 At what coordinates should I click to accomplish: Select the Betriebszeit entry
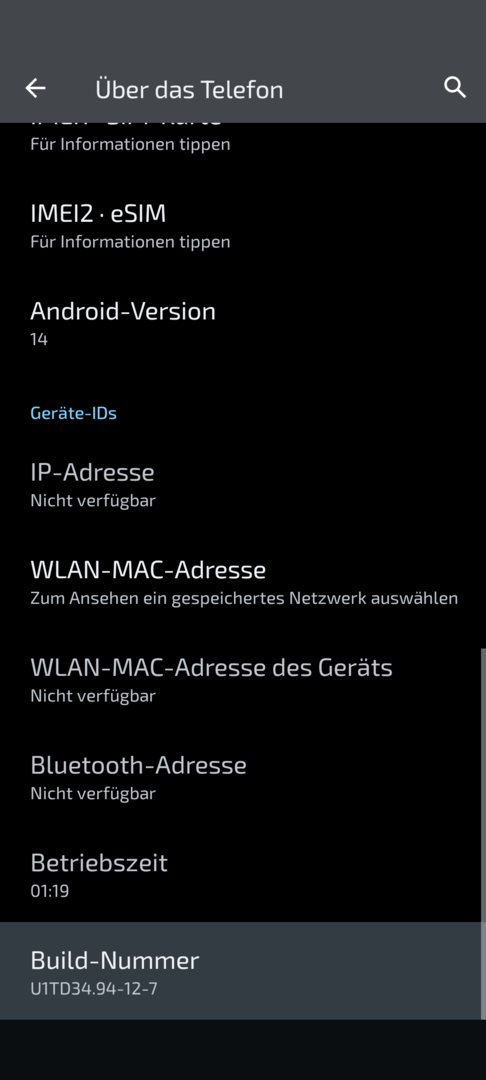coord(243,875)
